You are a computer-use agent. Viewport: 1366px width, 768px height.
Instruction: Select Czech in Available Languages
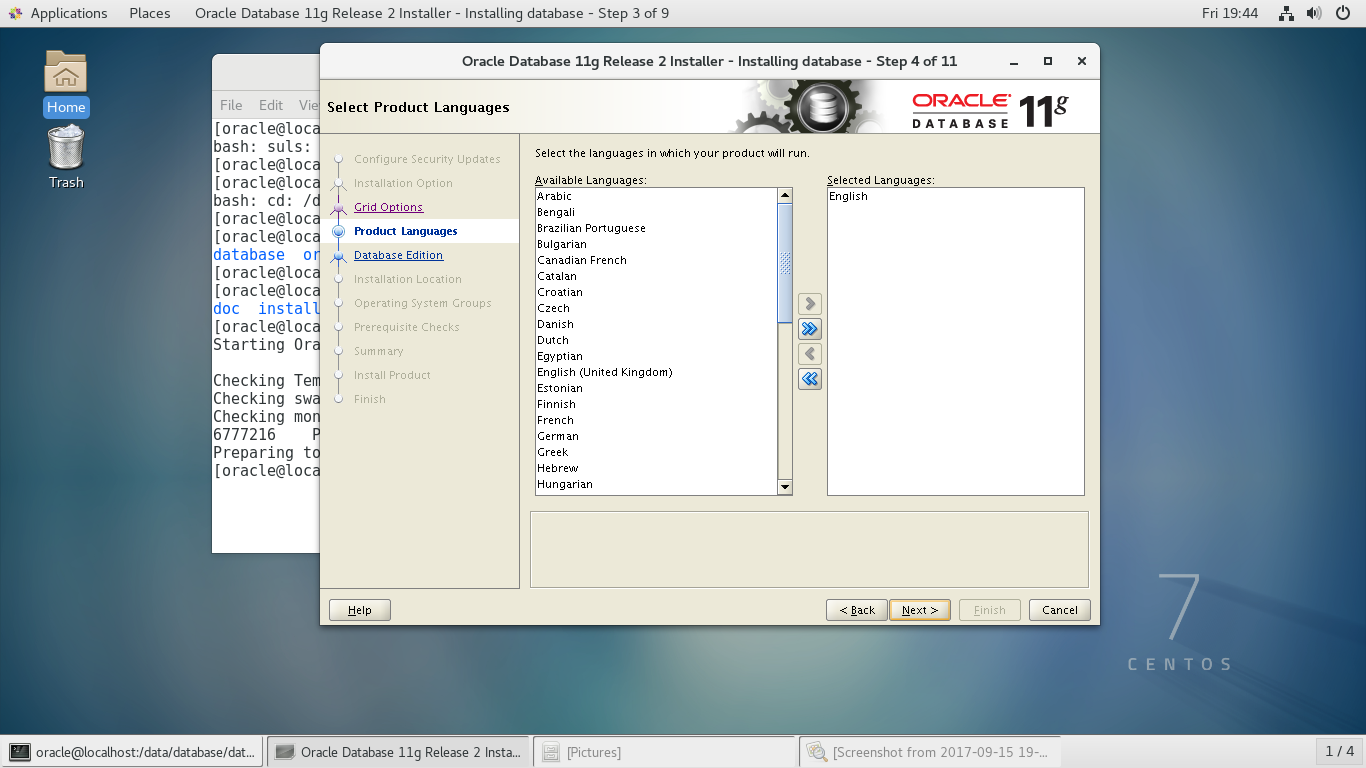point(656,308)
